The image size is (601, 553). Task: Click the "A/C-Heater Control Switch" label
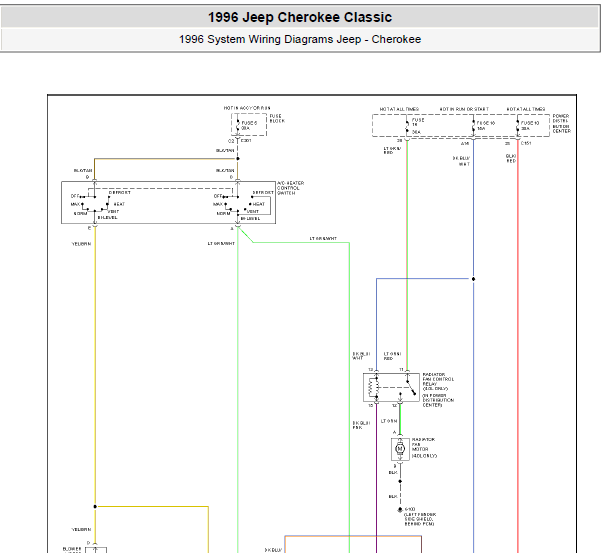291,188
